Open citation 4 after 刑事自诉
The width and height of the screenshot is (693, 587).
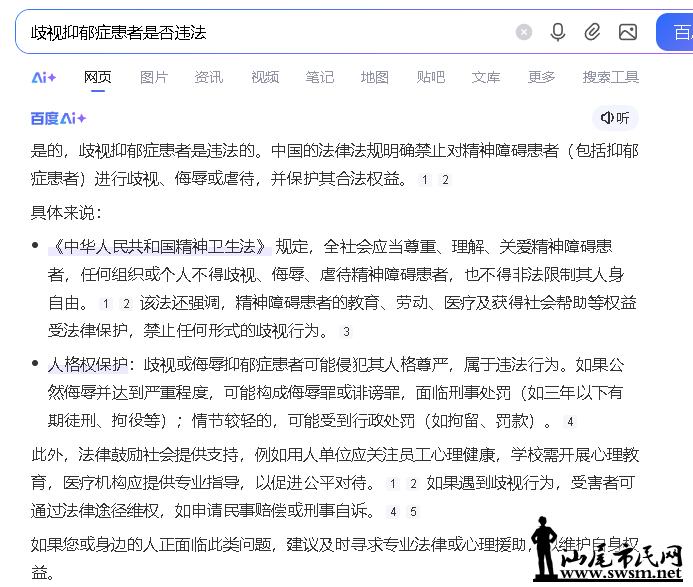click(393, 512)
